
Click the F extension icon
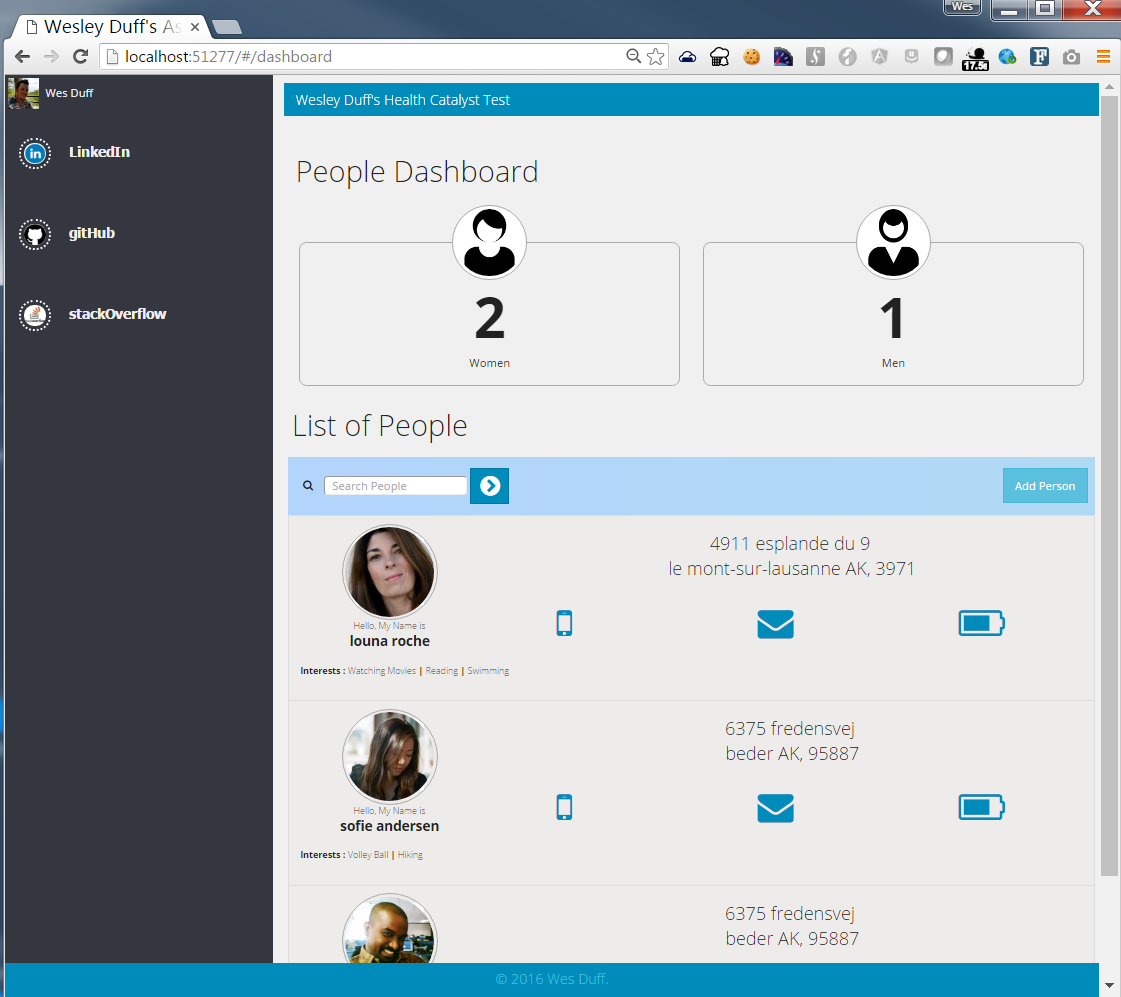[1039, 56]
